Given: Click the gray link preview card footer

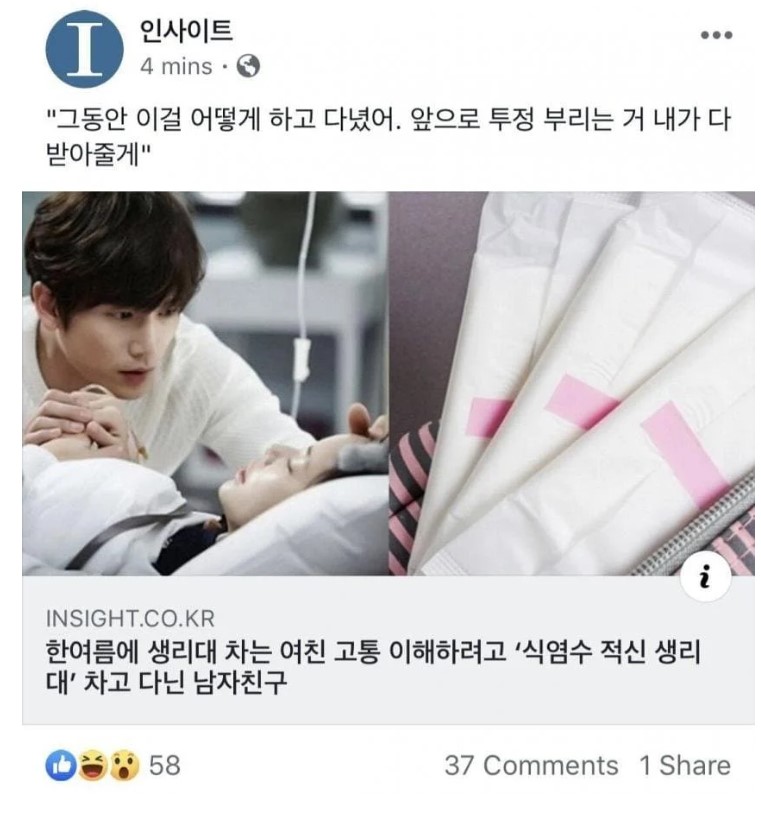Looking at the screenshot, I should (388, 650).
